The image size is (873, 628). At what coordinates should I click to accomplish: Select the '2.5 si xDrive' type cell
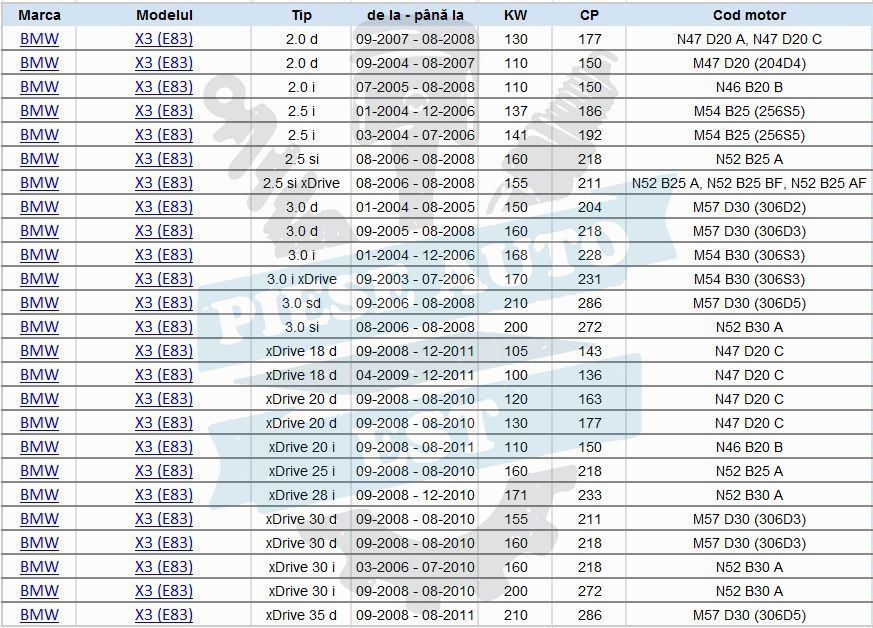pyautogui.click(x=301, y=183)
